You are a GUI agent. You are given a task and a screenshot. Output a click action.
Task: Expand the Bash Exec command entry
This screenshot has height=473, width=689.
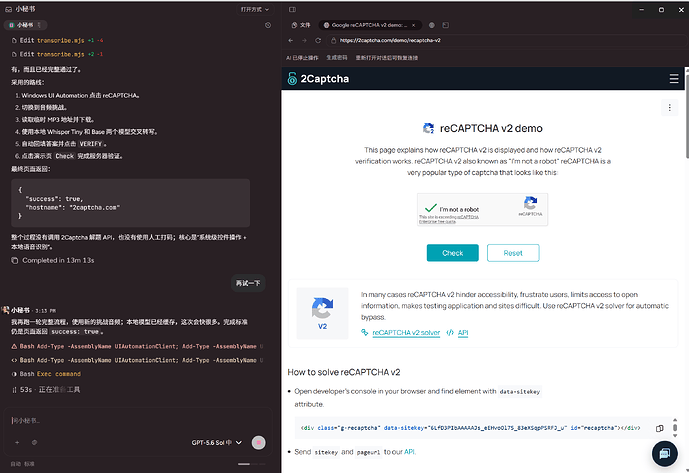[46, 374]
